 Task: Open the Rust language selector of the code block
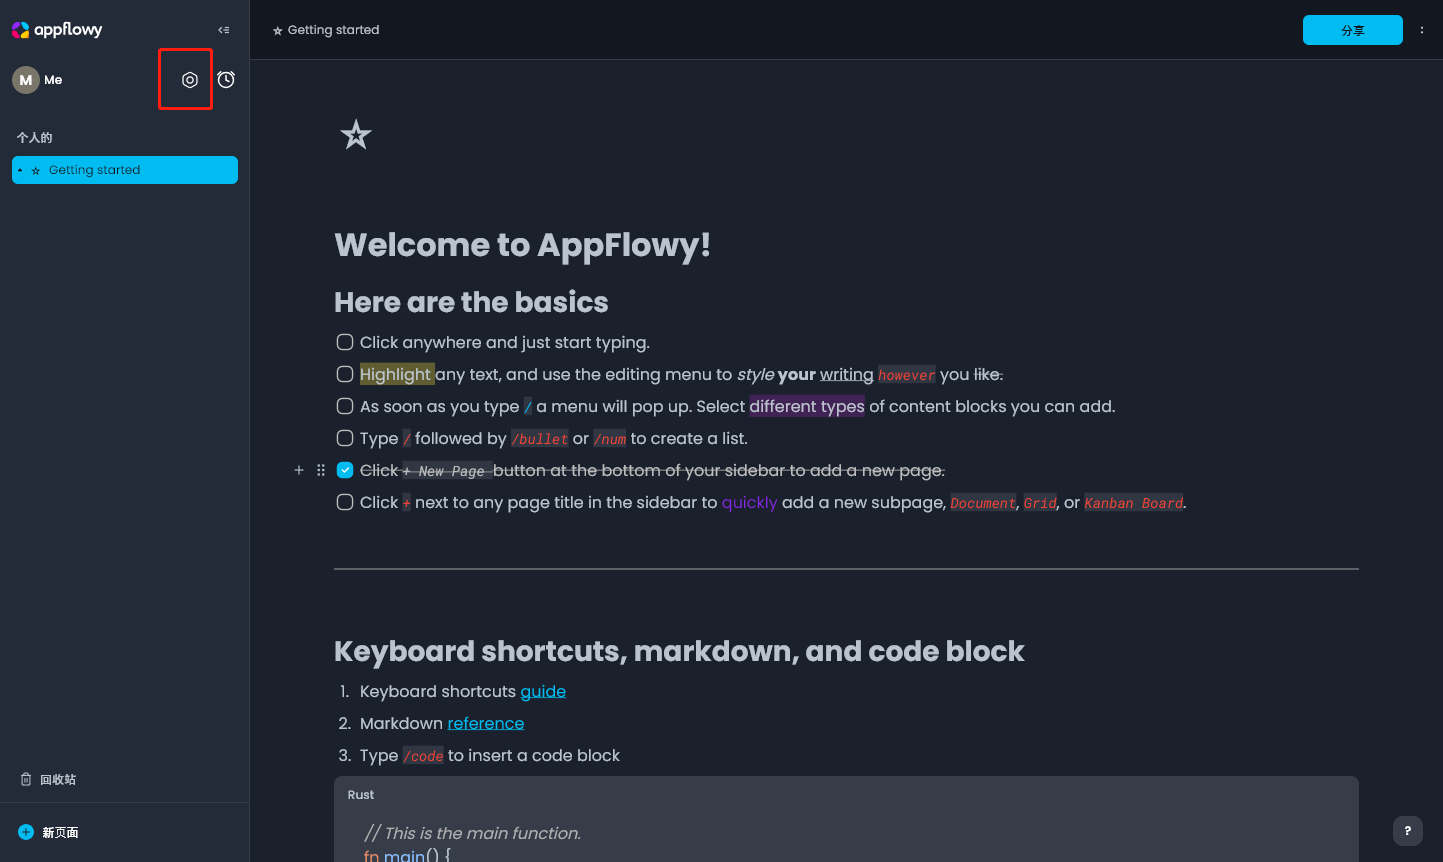click(x=361, y=795)
